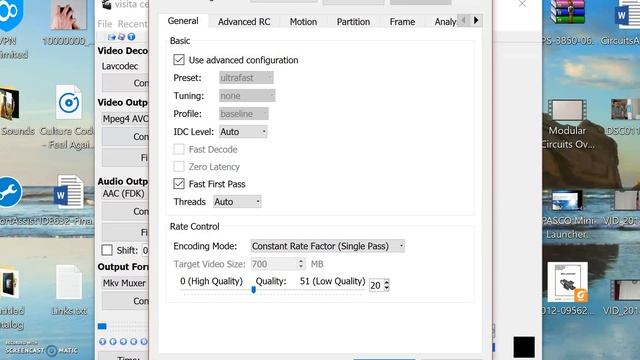
Task: Switch to the Advanced RC tab
Action: (x=244, y=22)
